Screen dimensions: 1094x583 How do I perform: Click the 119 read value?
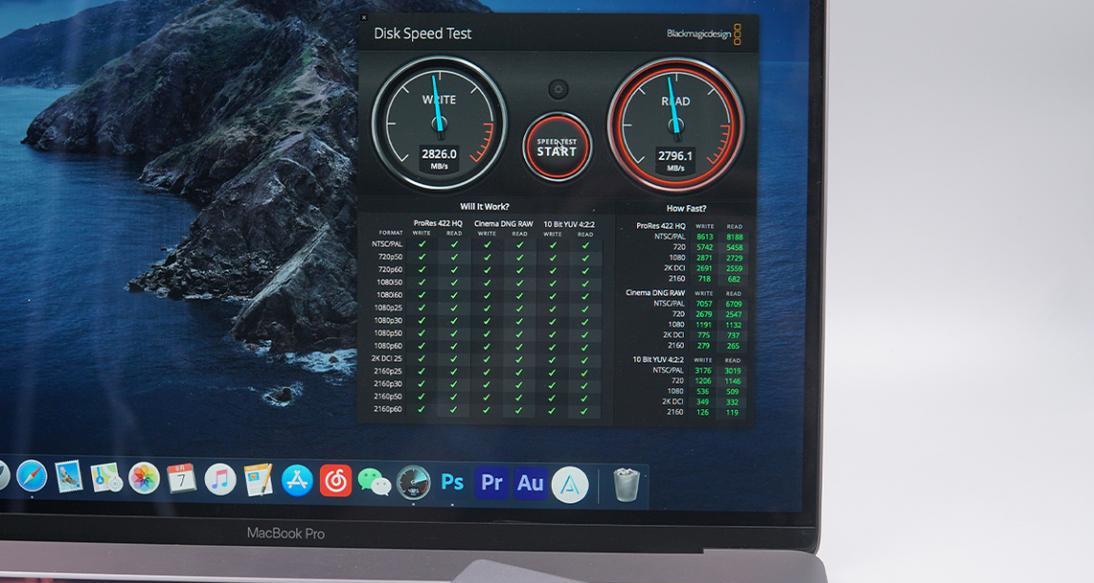733,413
